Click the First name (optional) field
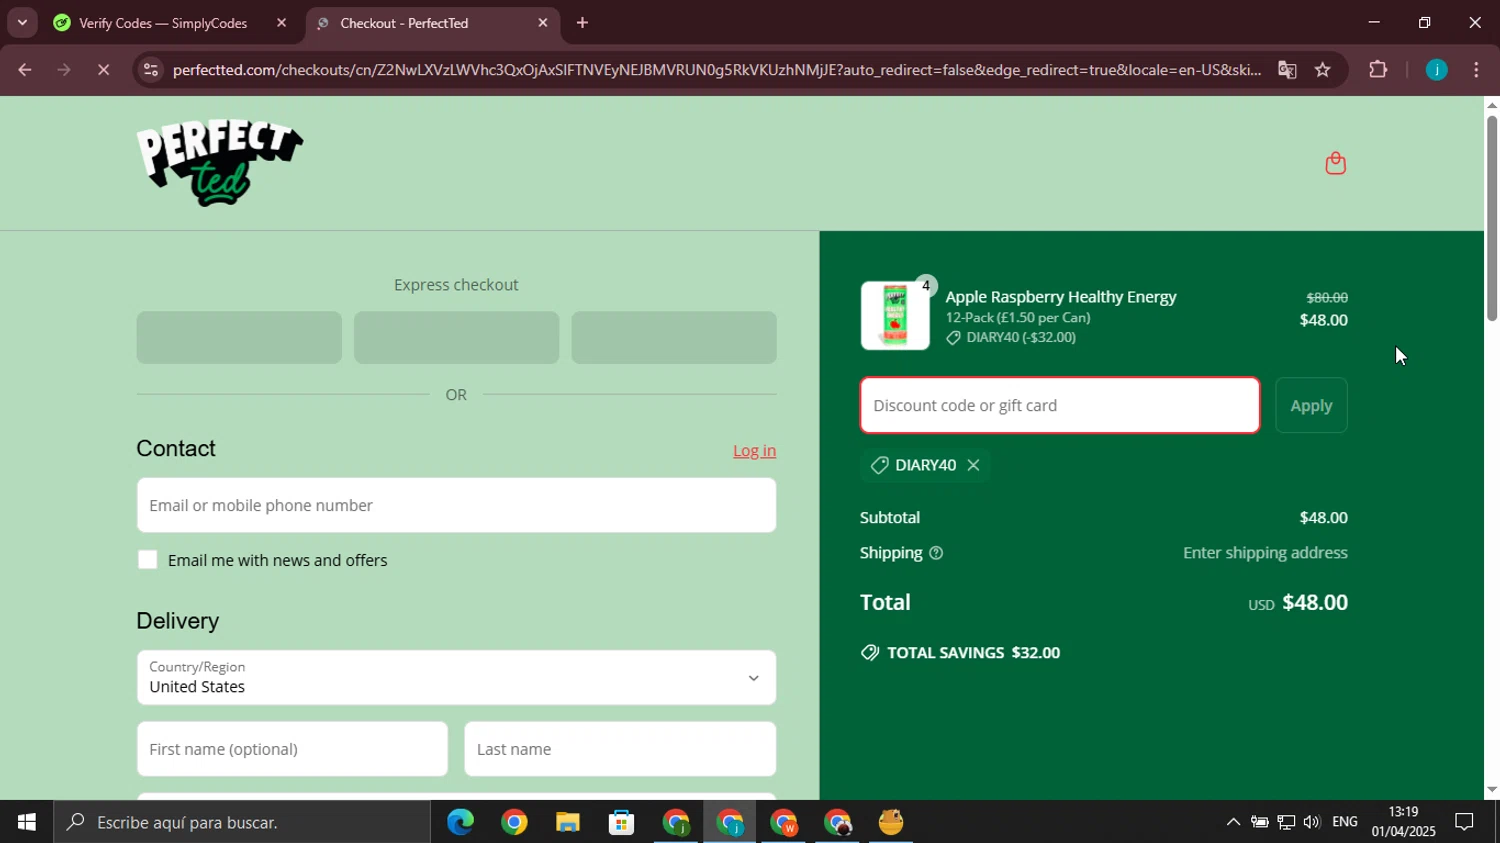This screenshot has width=1500, height=843. coord(292,749)
